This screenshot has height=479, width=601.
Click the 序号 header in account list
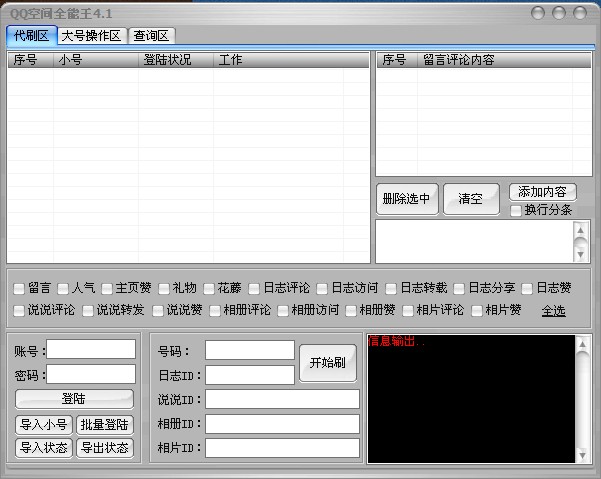tap(31, 60)
